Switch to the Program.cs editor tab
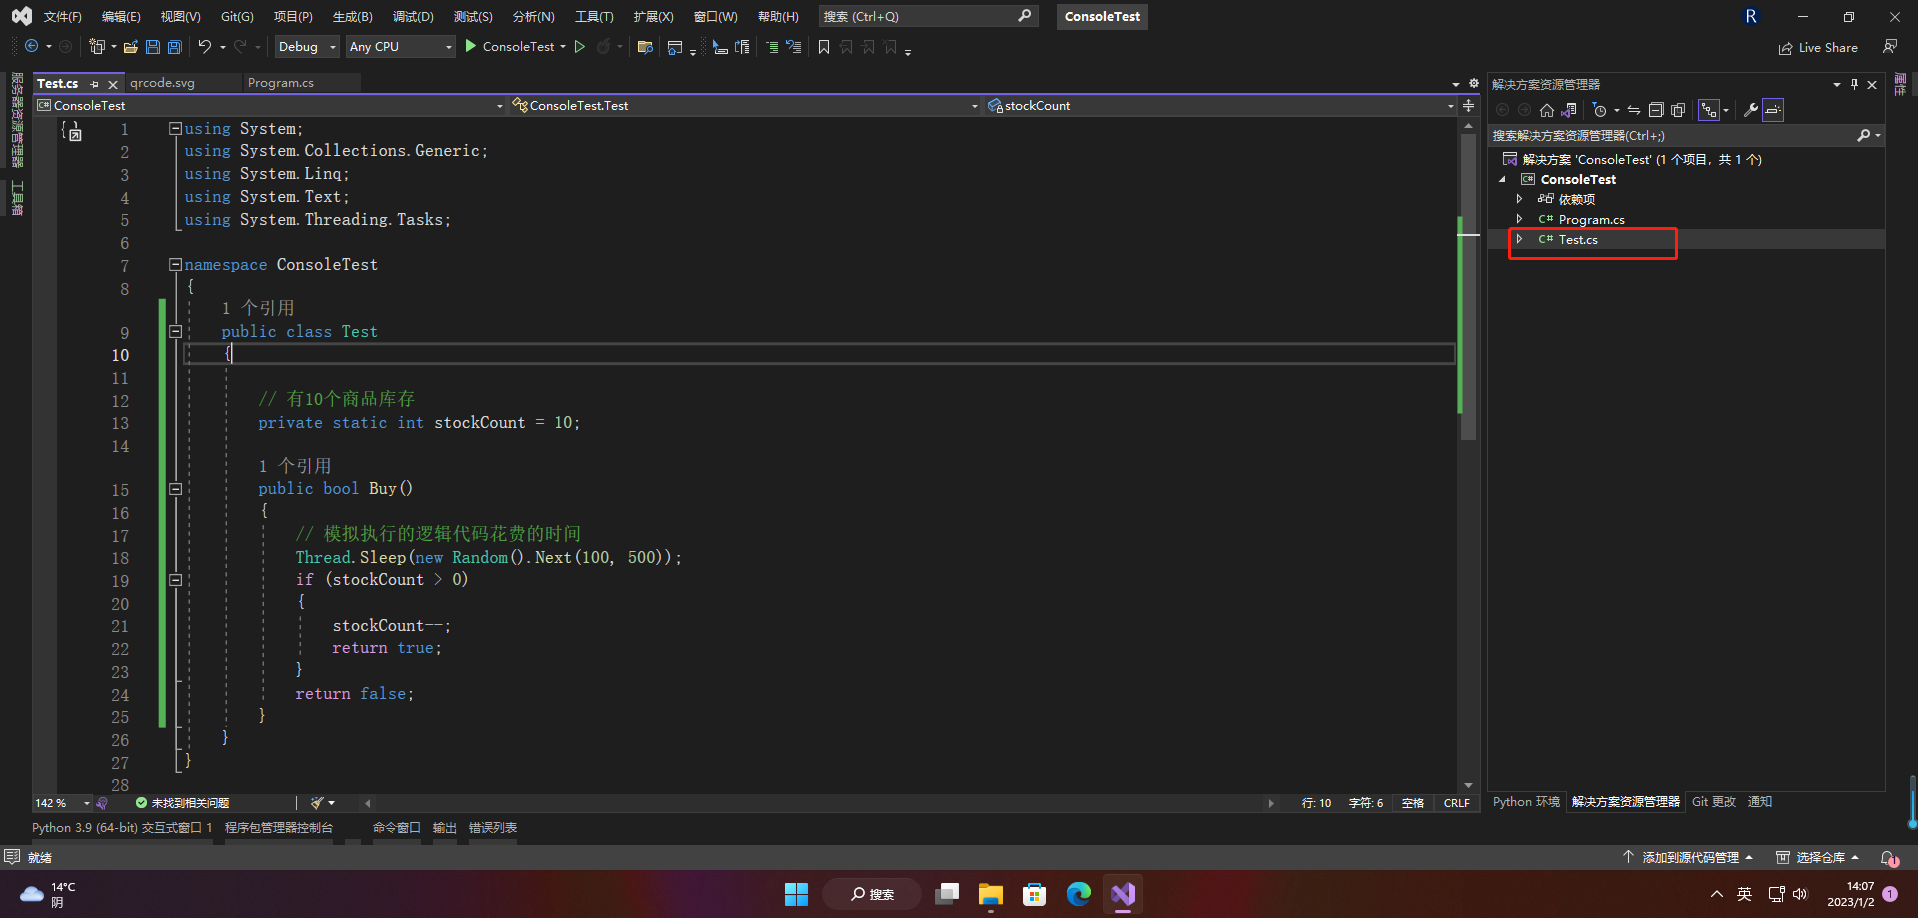The image size is (1918, 918). coord(281,83)
